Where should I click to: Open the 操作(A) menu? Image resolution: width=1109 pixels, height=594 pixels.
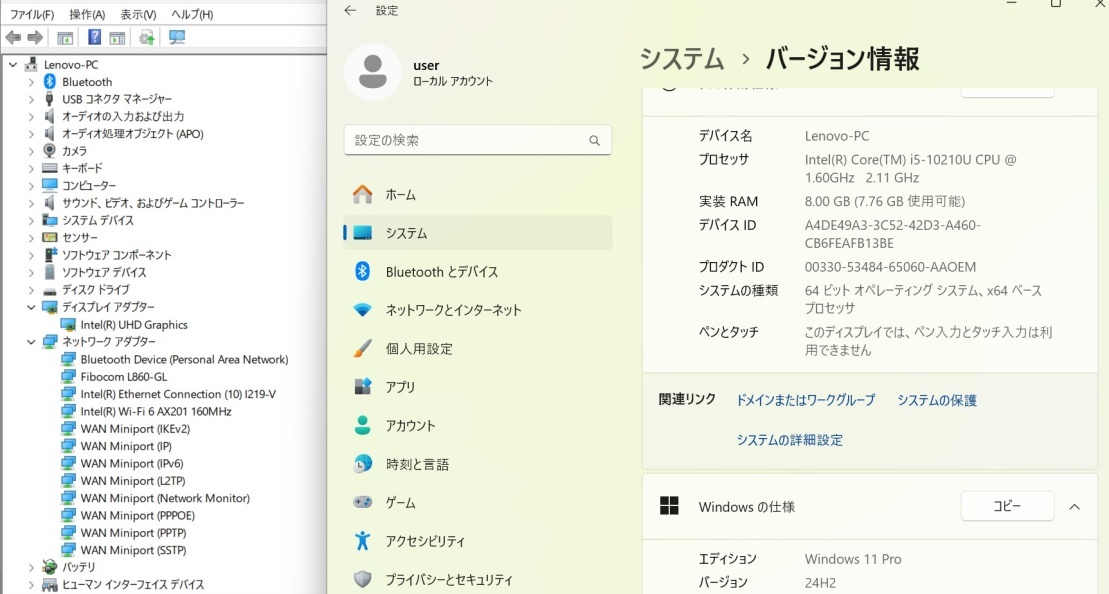point(87,15)
